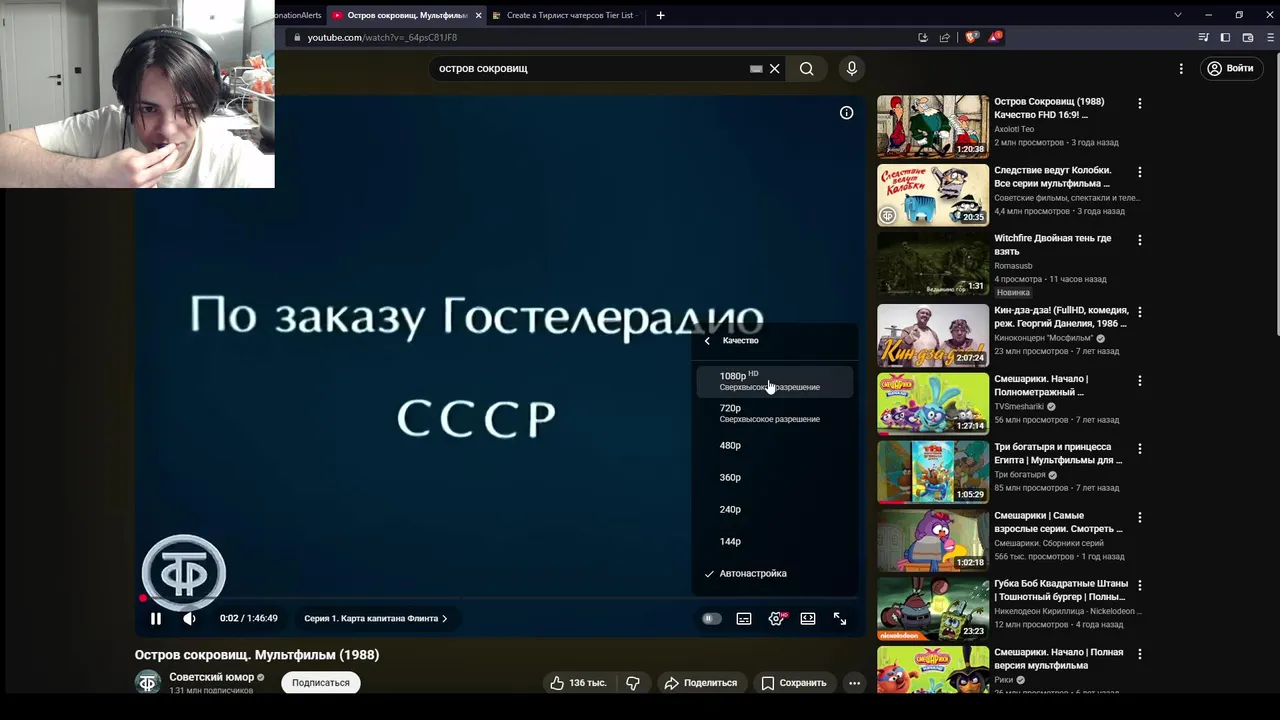Open the video info card icon
The width and height of the screenshot is (1280, 720).
(x=846, y=113)
